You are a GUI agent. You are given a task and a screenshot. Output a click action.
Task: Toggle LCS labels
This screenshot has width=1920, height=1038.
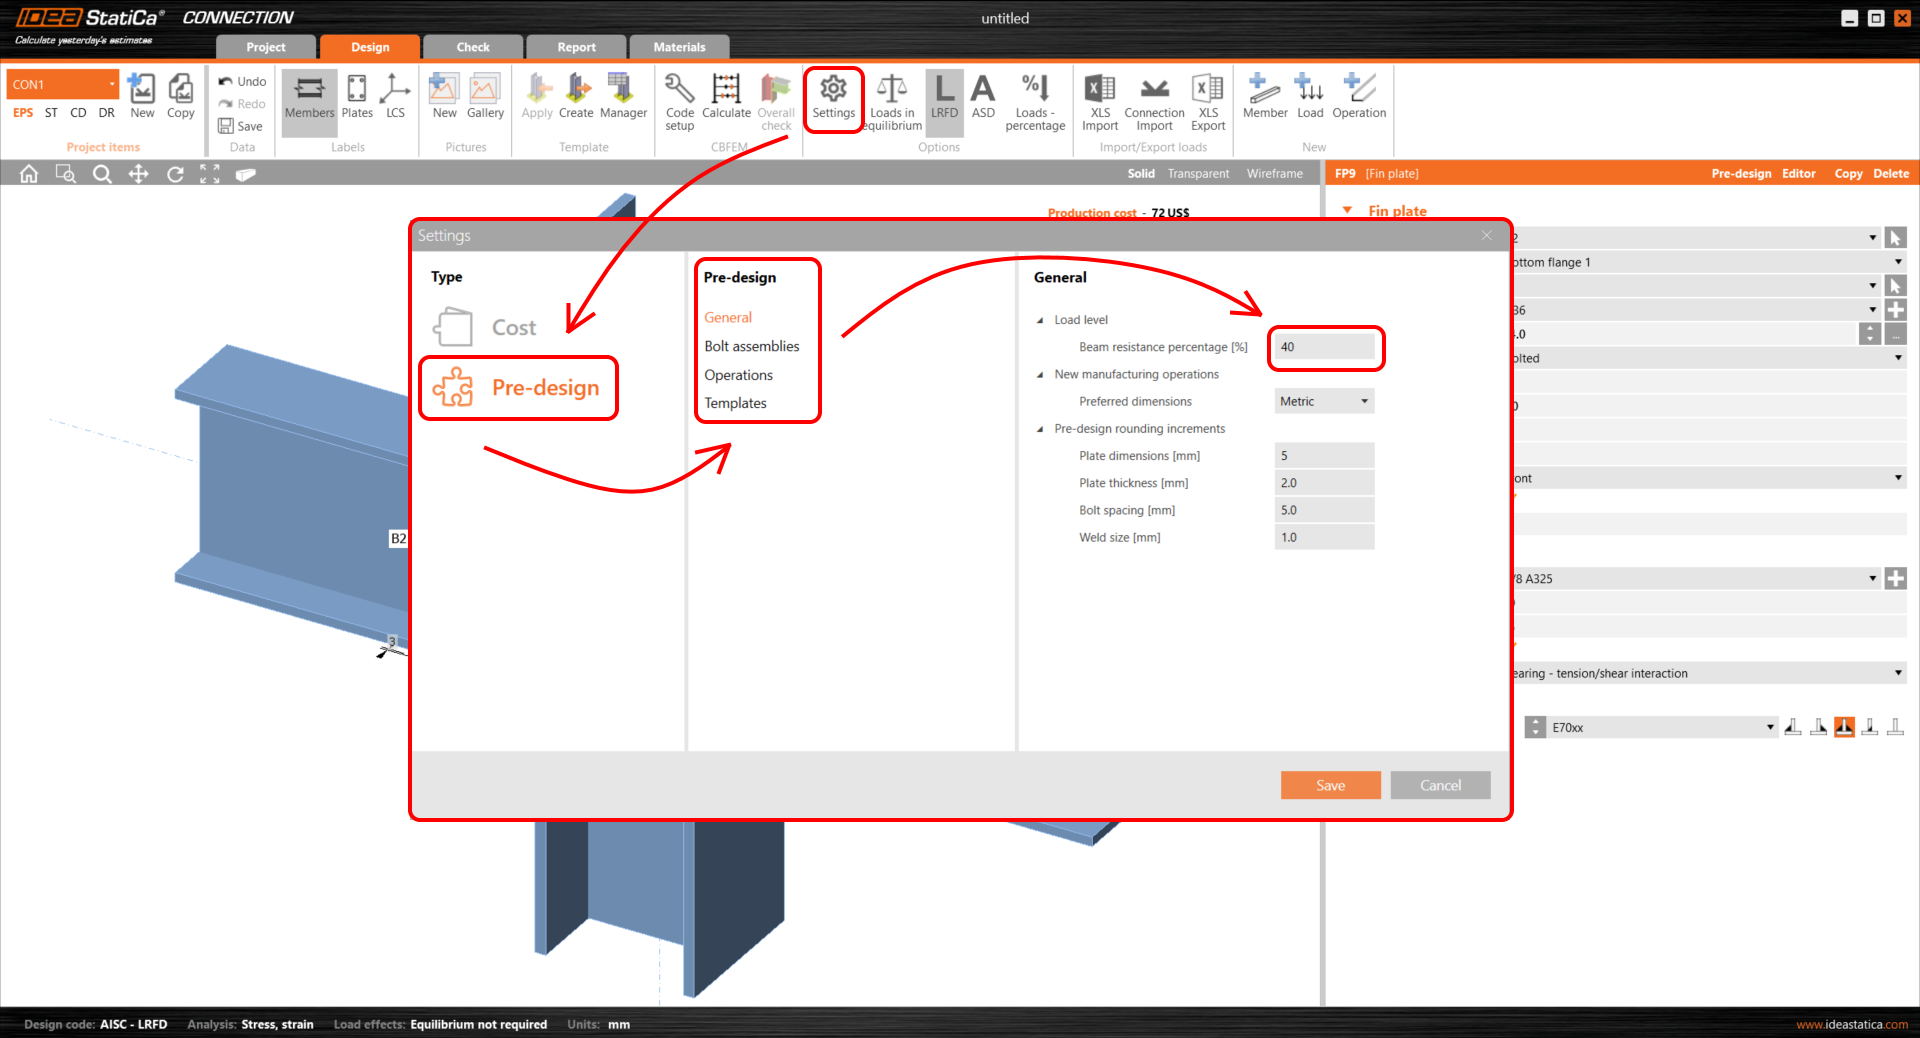point(395,97)
